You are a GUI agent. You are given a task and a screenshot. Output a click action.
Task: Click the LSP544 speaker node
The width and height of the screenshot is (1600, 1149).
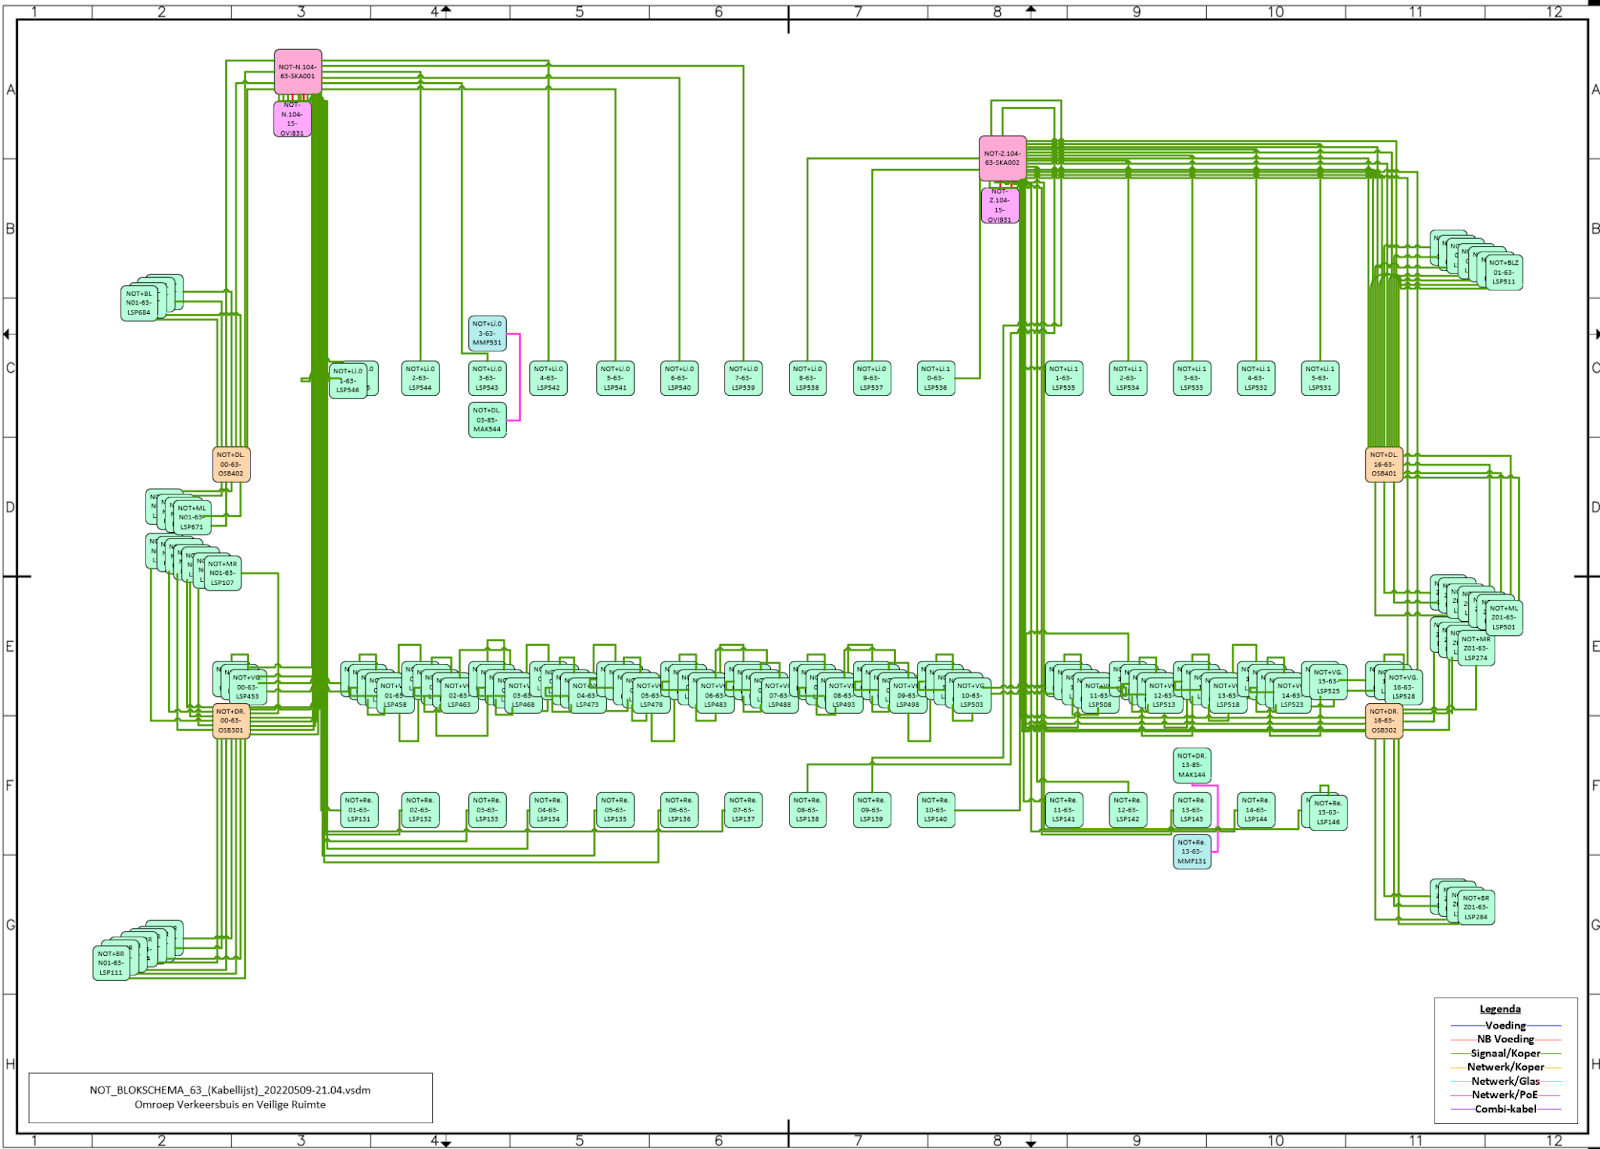coord(420,378)
